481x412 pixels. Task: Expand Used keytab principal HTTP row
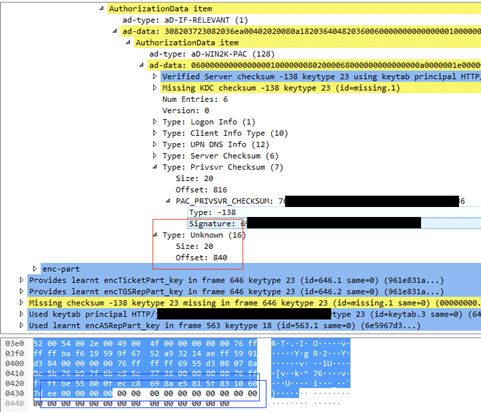(21, 314)
